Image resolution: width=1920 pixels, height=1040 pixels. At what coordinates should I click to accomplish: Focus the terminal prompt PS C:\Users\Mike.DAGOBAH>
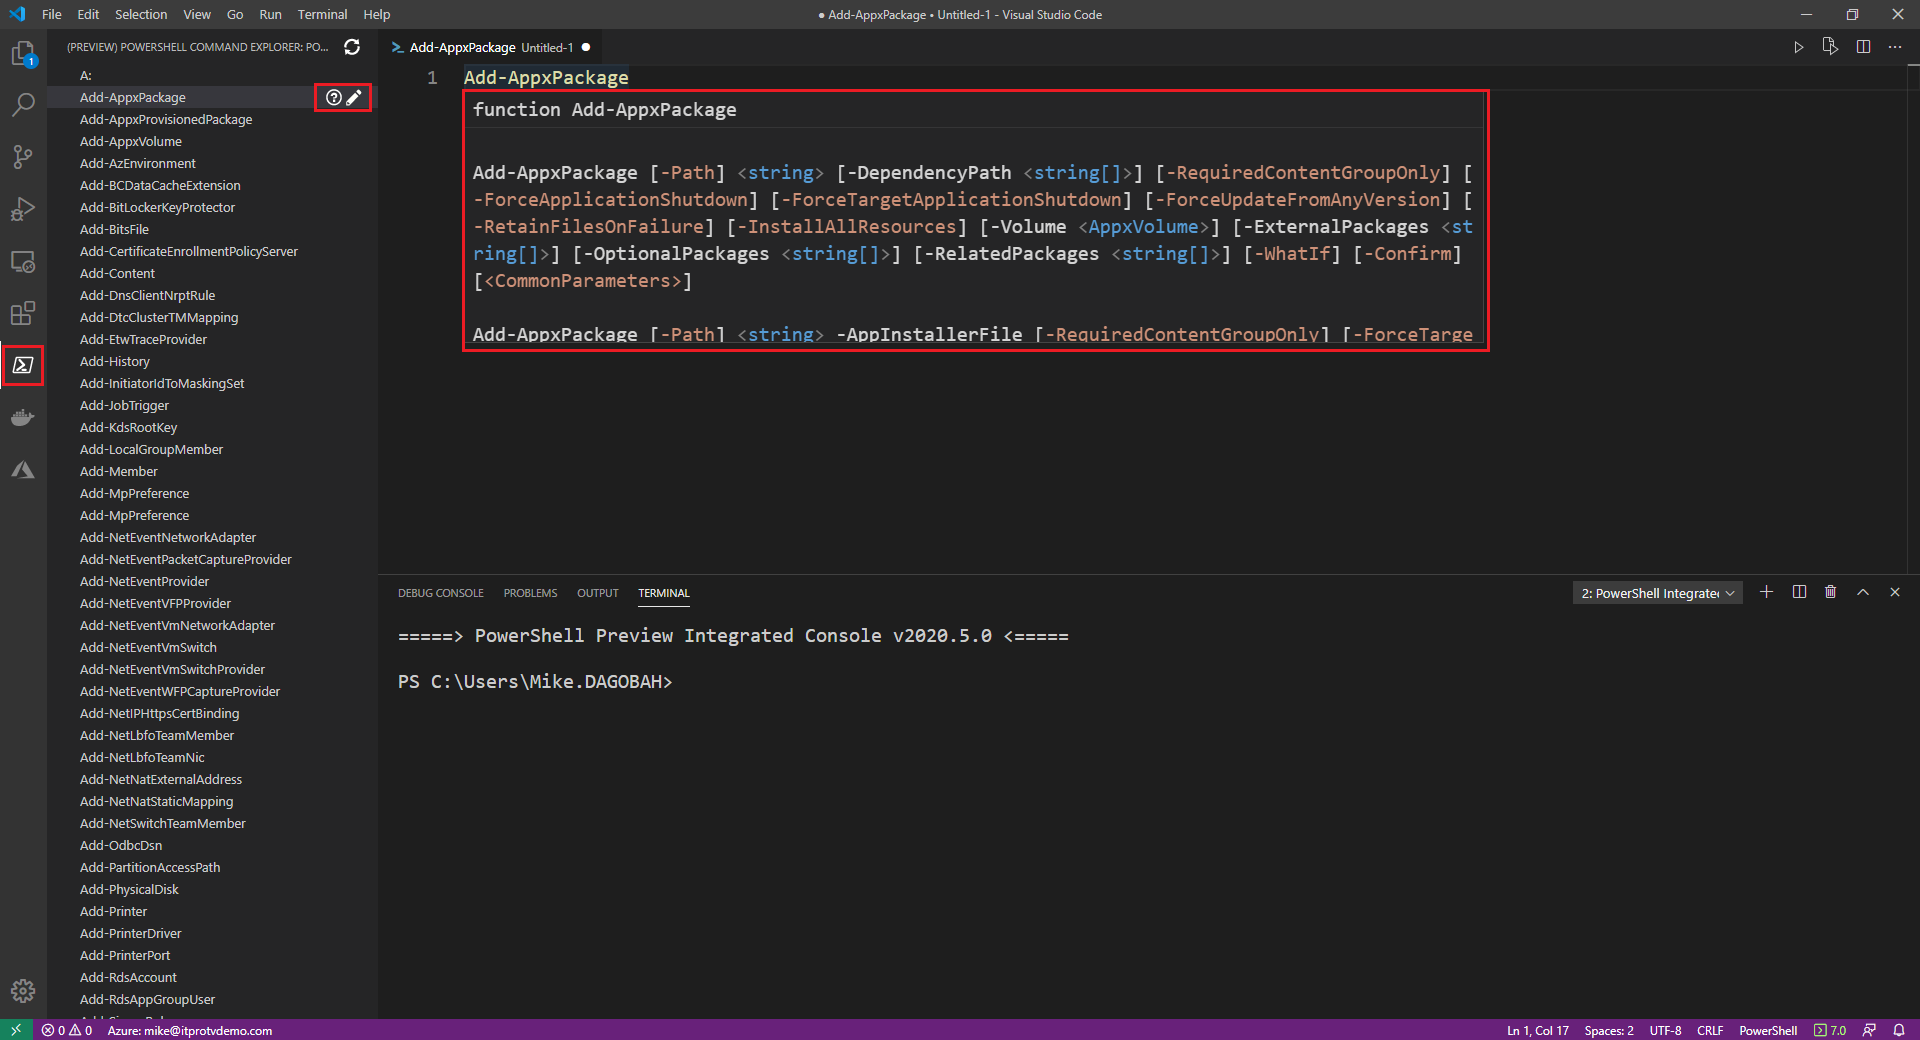point(535,681)
